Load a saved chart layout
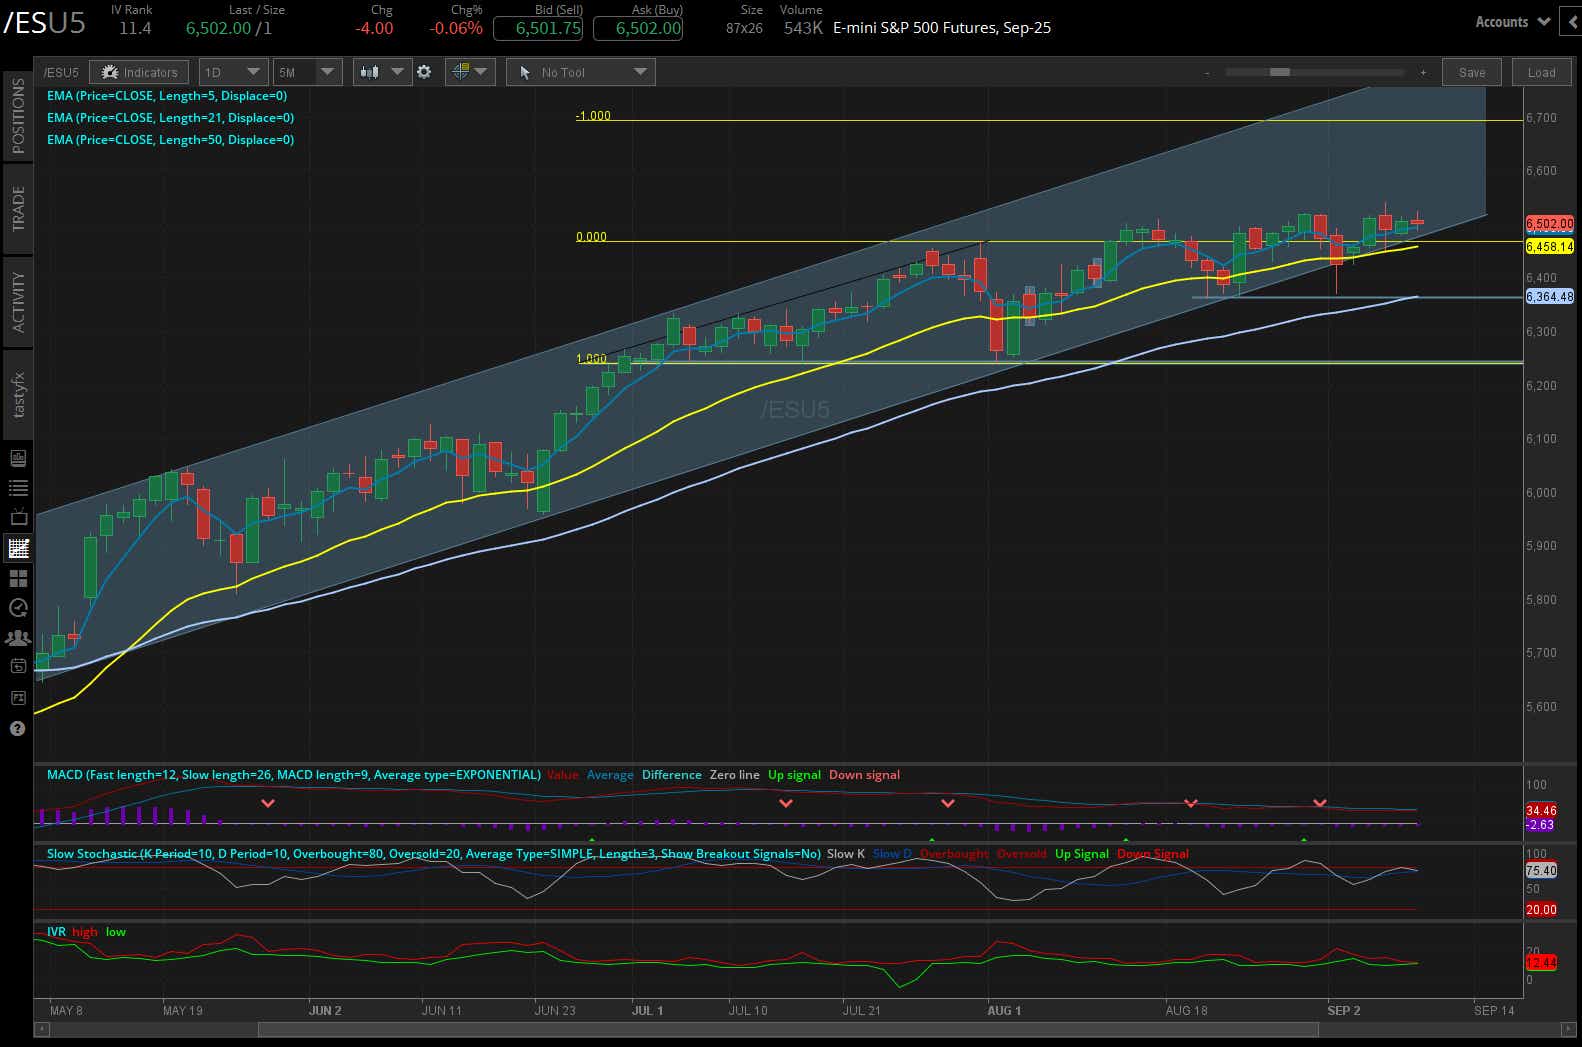This screenshot has width=1582, height=1047. click(1541, 72)
